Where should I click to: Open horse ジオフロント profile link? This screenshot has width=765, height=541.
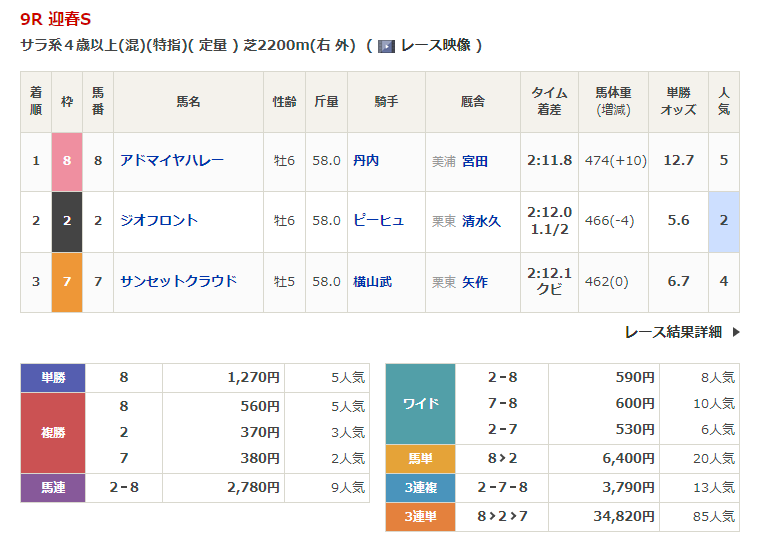pos(159,220)
